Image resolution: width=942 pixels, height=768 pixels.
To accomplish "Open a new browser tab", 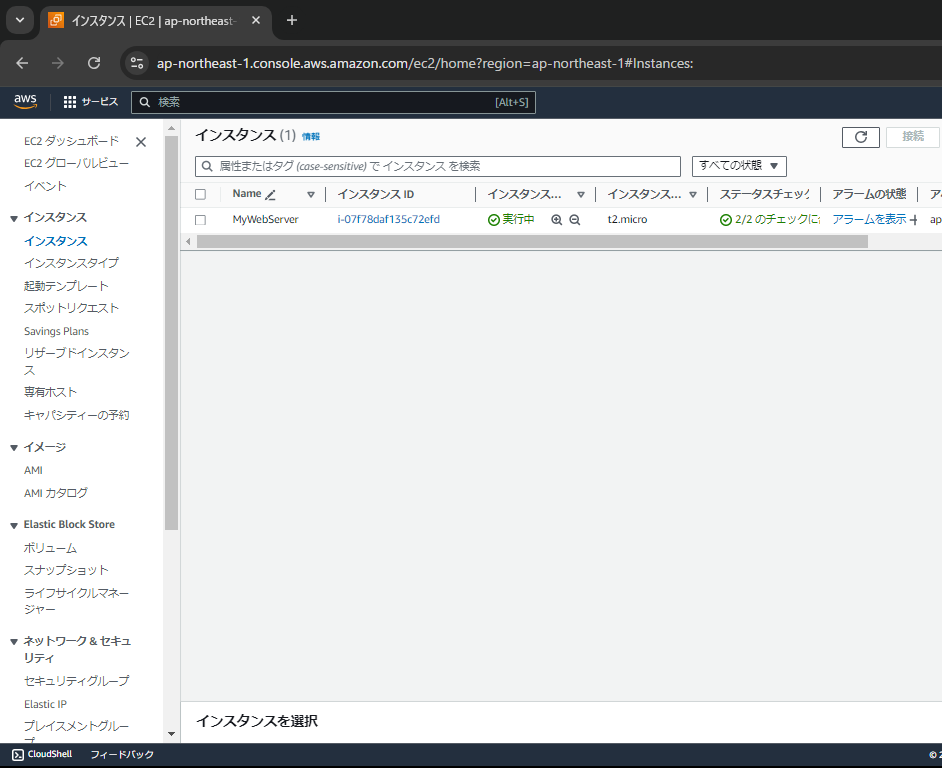I will [x=292, y=20].
